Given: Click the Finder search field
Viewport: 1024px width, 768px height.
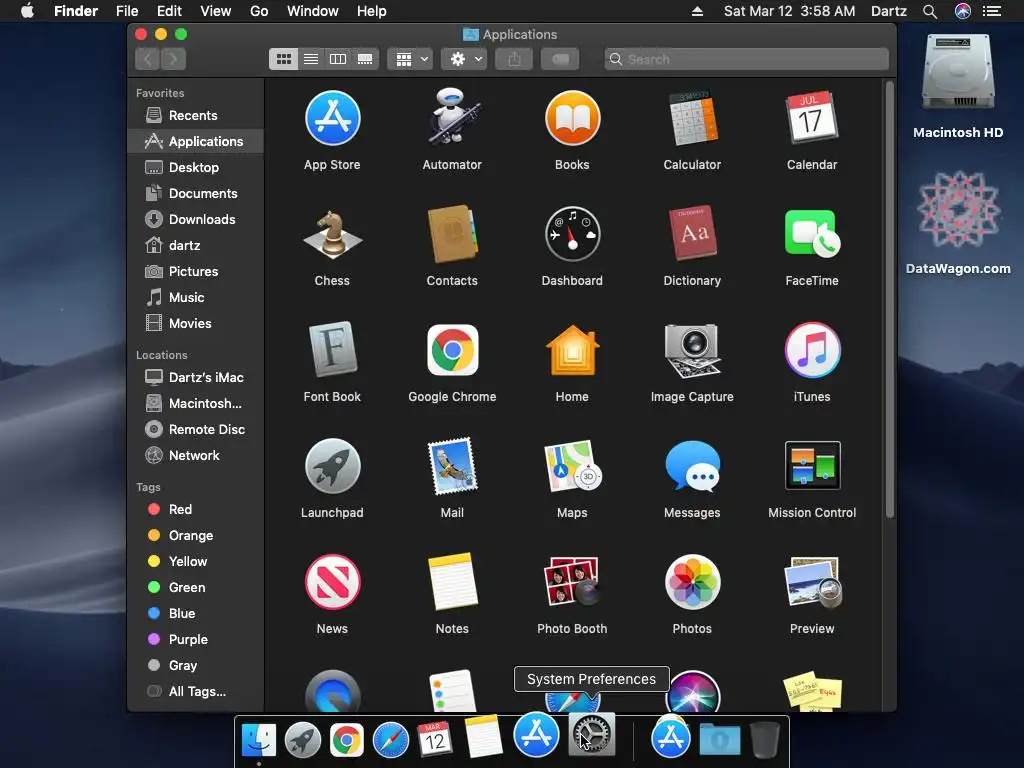Looking at the screenshot, I should (746, 59).
